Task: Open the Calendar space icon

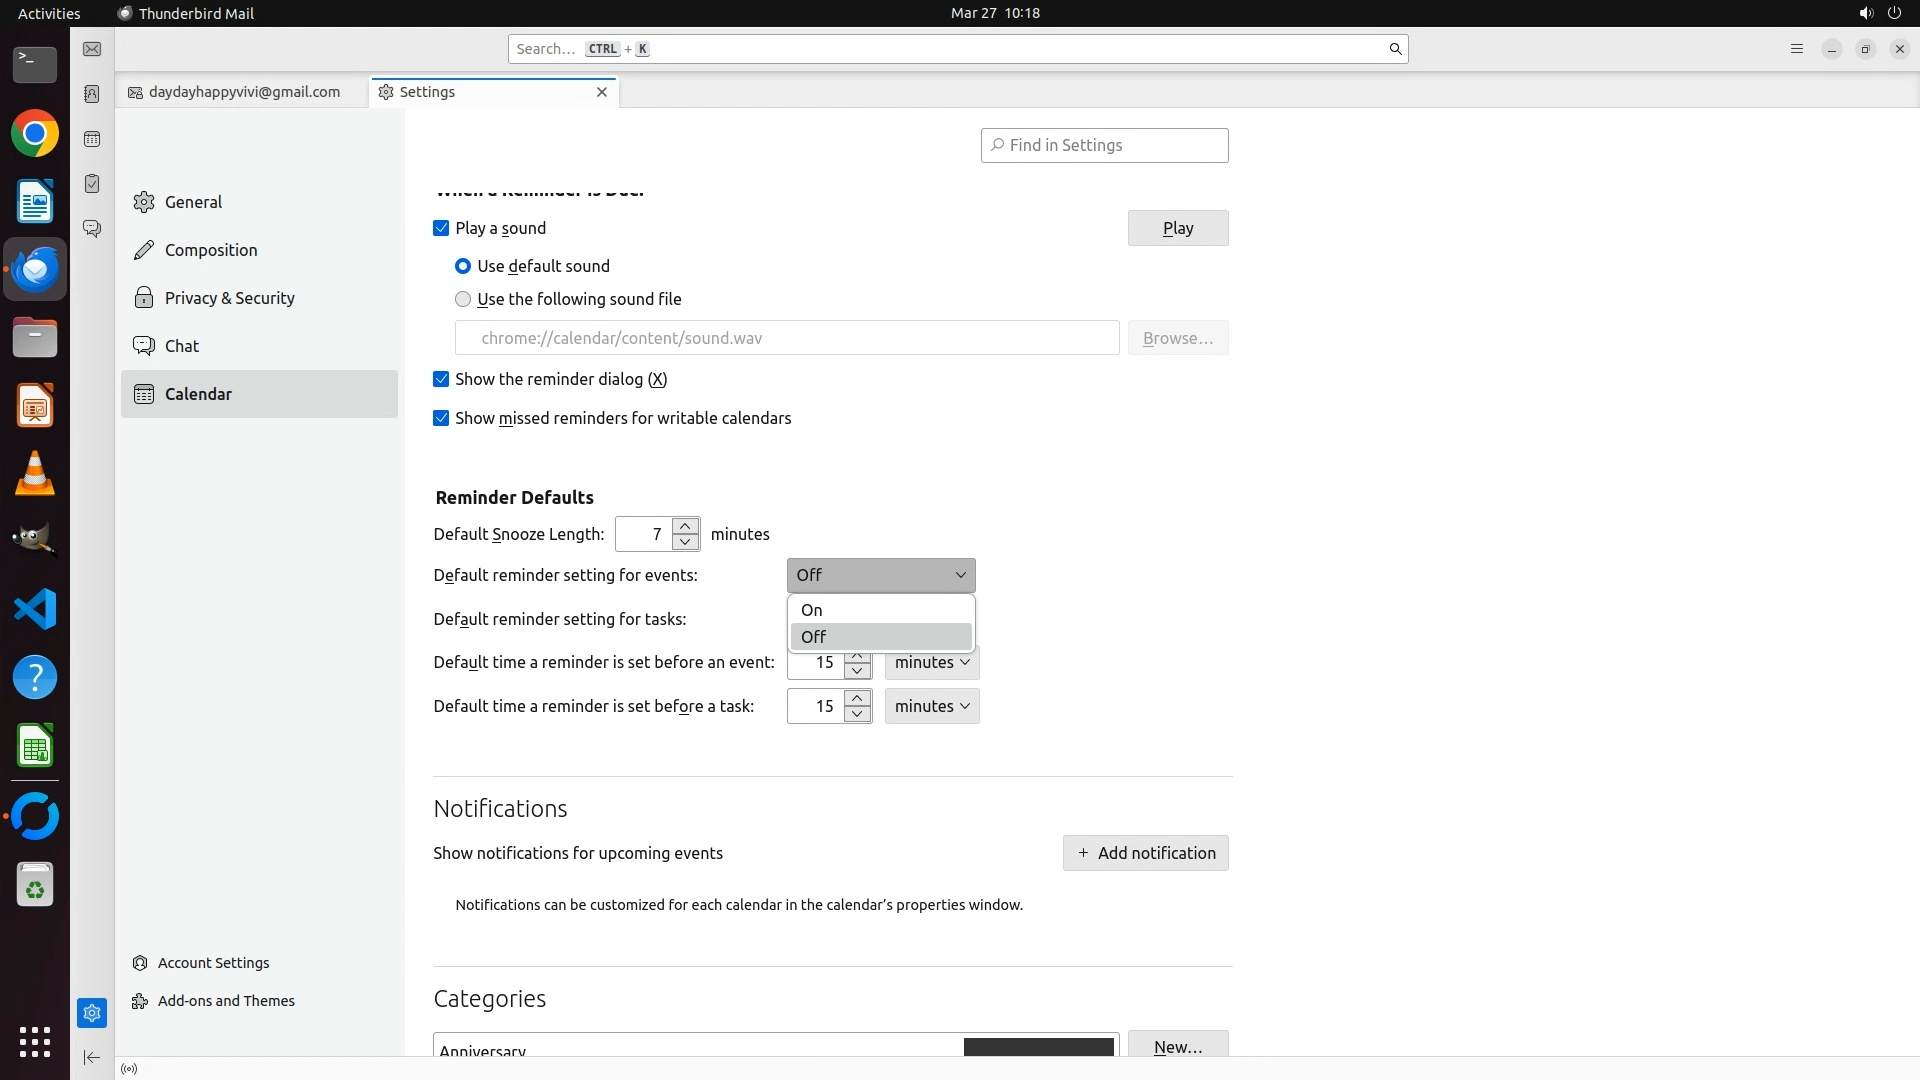Action: 92,139
